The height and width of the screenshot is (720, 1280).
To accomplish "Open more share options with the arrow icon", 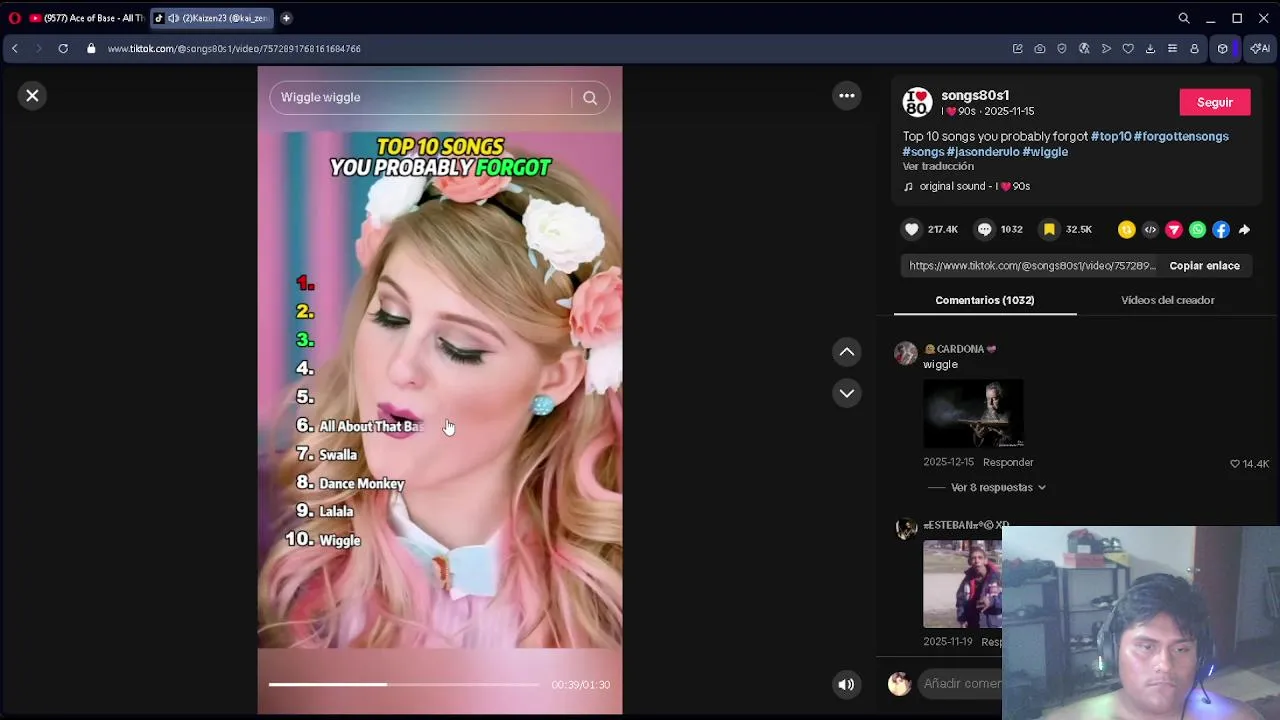I will click(x=1244, y=230).
